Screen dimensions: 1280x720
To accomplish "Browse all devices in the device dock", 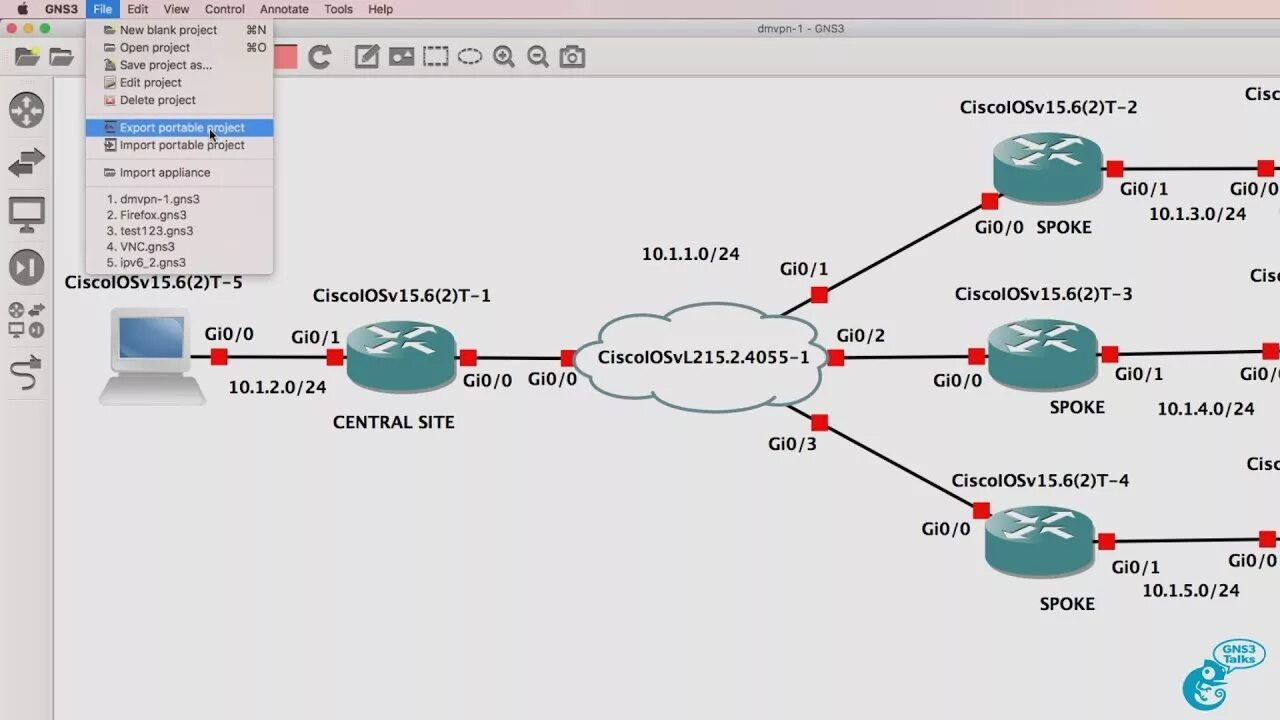I will [x=27, y=320].
